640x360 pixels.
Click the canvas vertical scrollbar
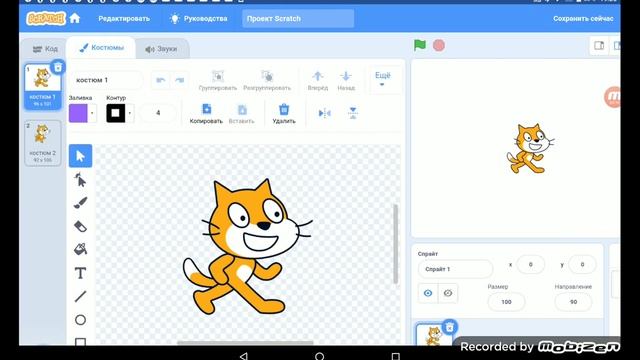point(396,244)
